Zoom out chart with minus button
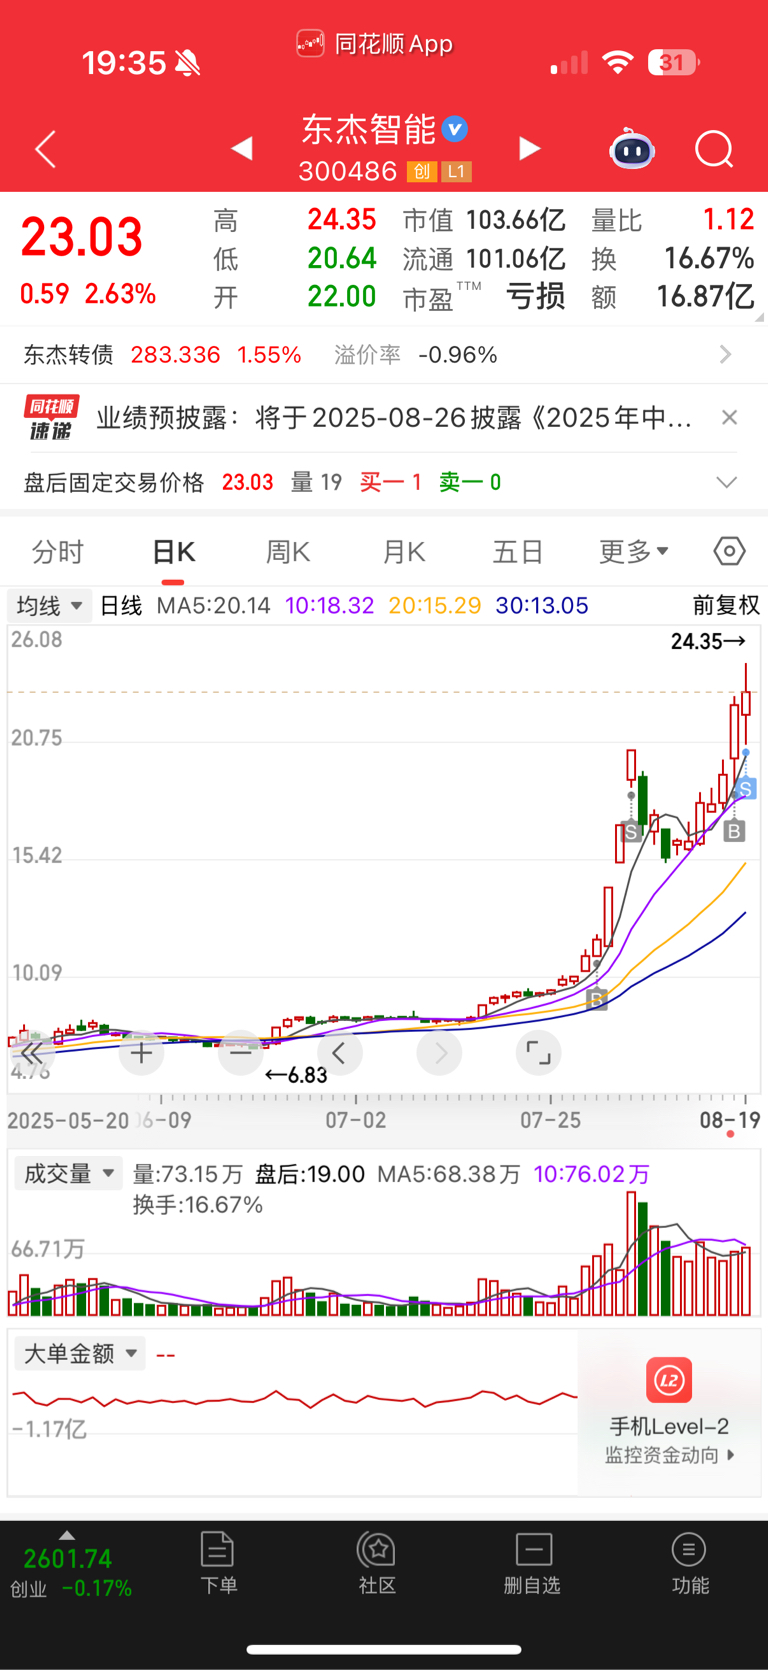Image resolution: width=768 pixels, height=1670 pixels. [240, 1053]
